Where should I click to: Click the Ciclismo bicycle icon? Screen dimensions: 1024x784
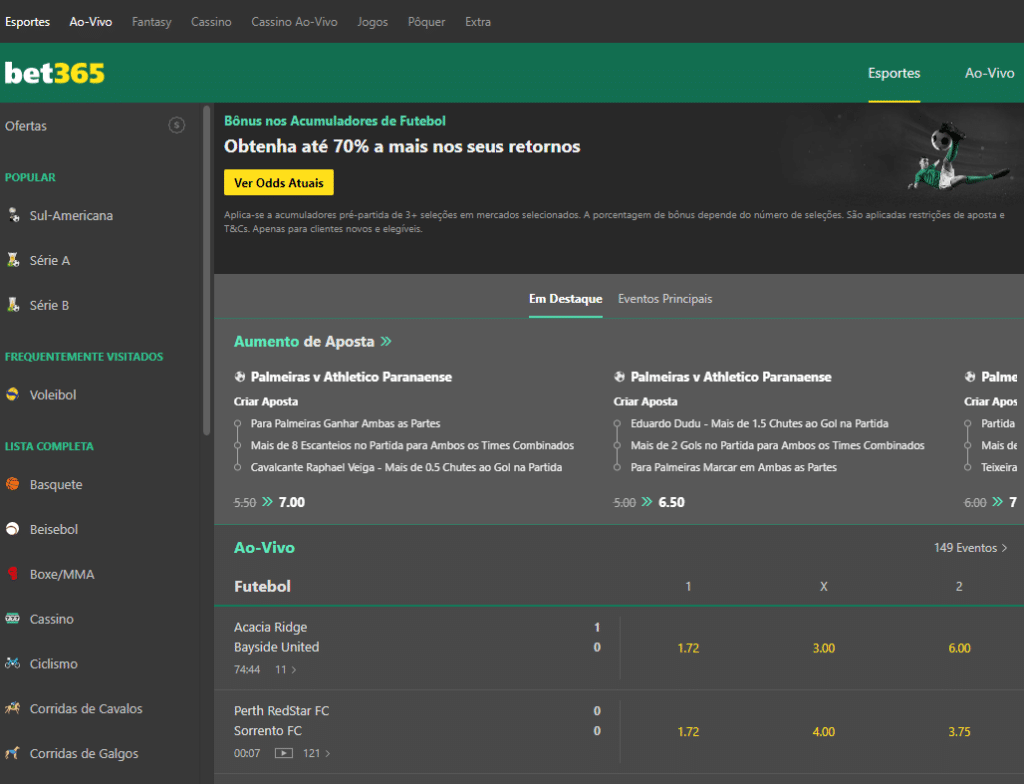click(12, 663)
